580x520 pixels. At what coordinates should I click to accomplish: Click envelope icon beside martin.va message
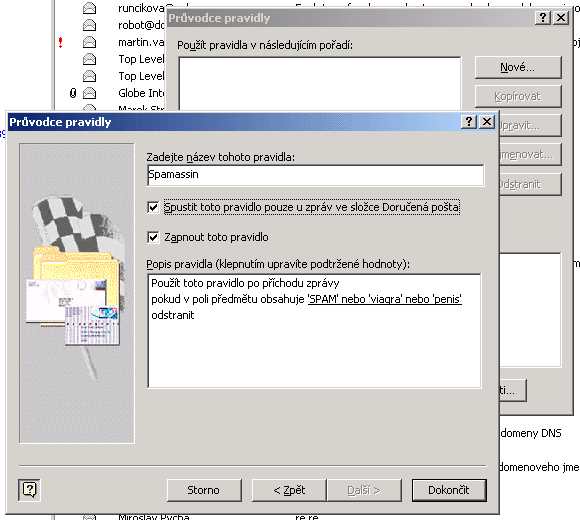[89, 42]
